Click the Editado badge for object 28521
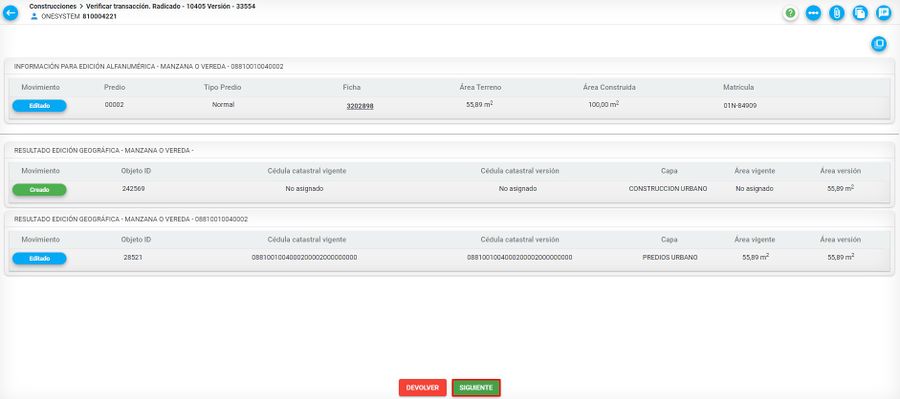 40,258
